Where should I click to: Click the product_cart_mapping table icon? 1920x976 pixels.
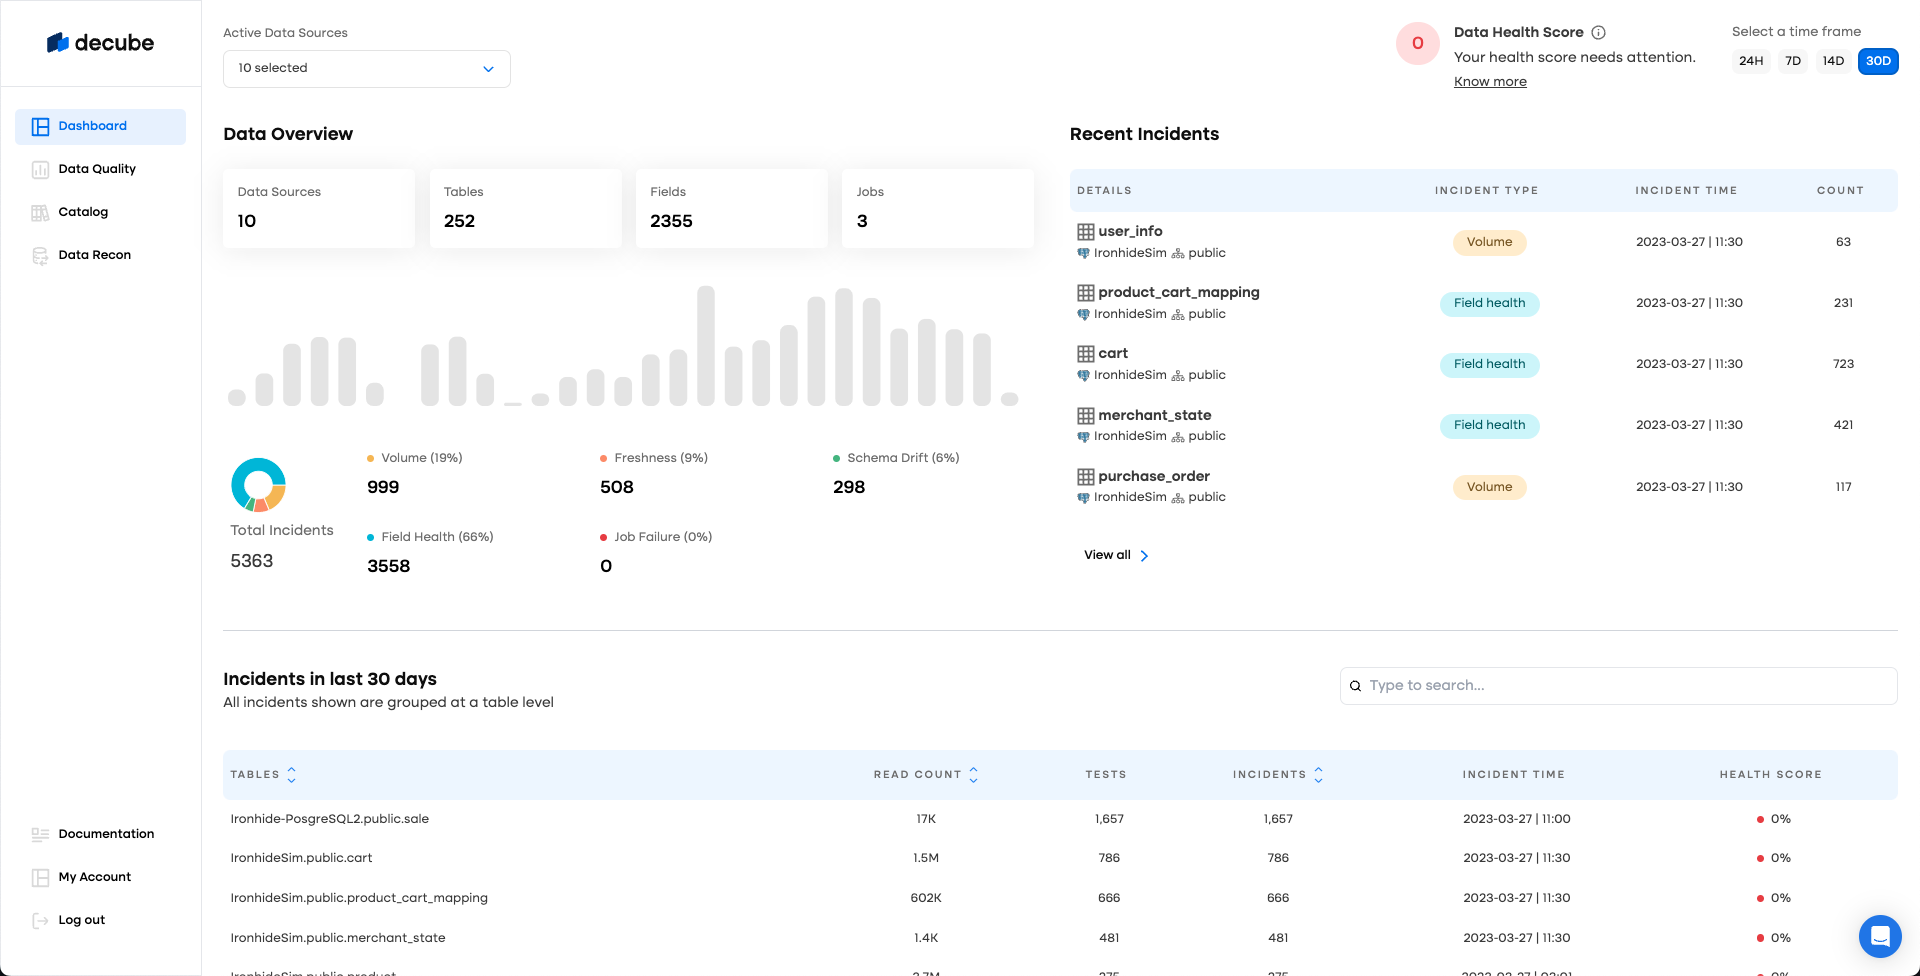point(1085,293)
